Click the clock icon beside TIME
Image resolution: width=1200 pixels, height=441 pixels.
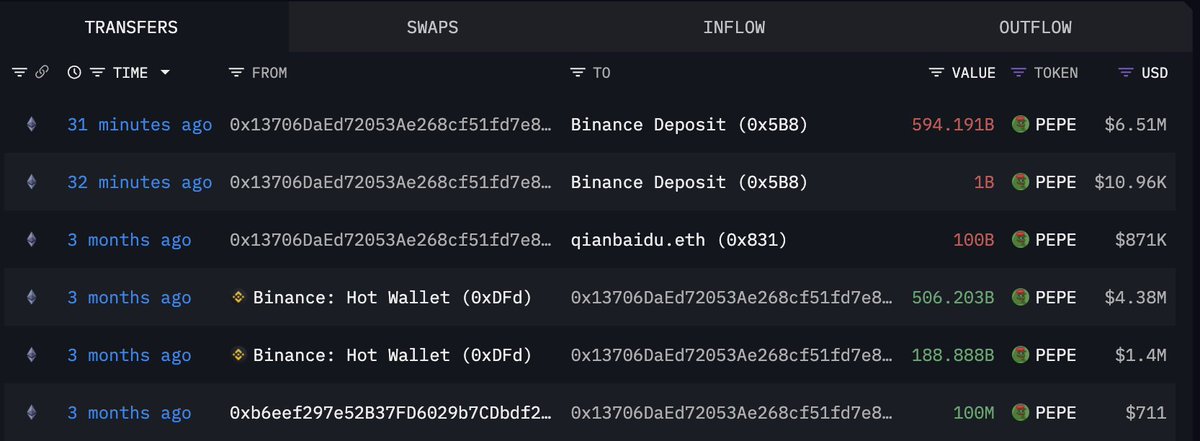[x=74, y=73]
